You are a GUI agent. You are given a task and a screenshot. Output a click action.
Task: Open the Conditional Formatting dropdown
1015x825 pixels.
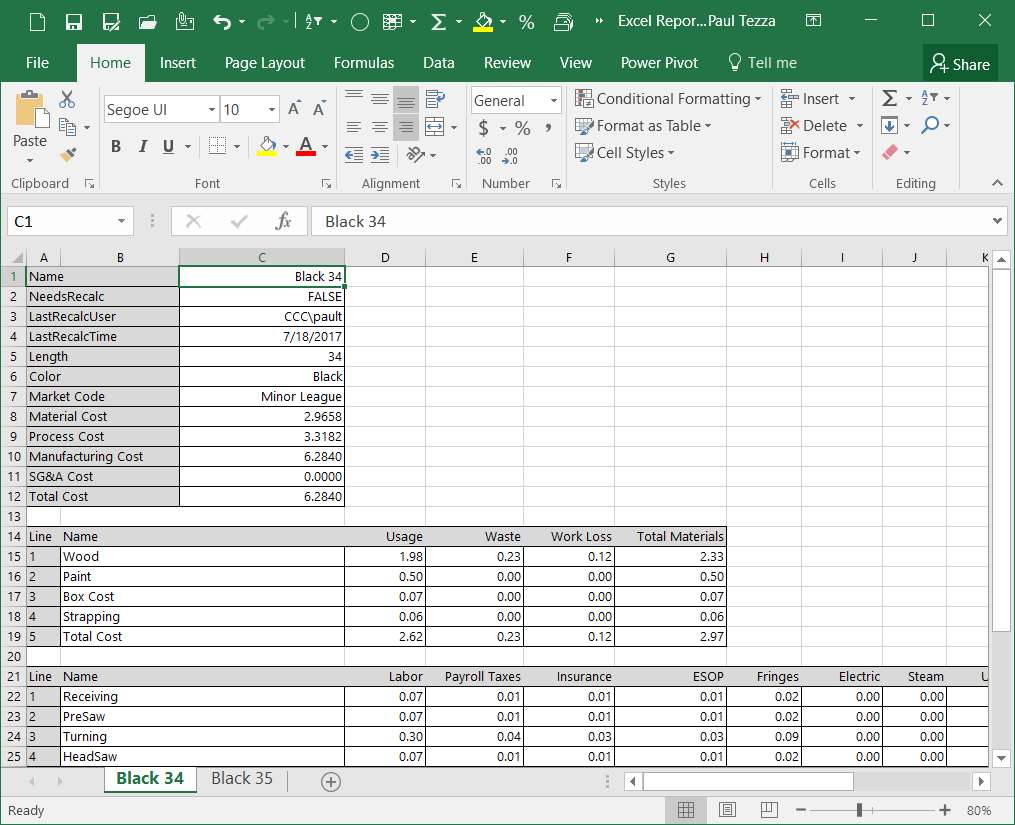(x=668, y=98)
